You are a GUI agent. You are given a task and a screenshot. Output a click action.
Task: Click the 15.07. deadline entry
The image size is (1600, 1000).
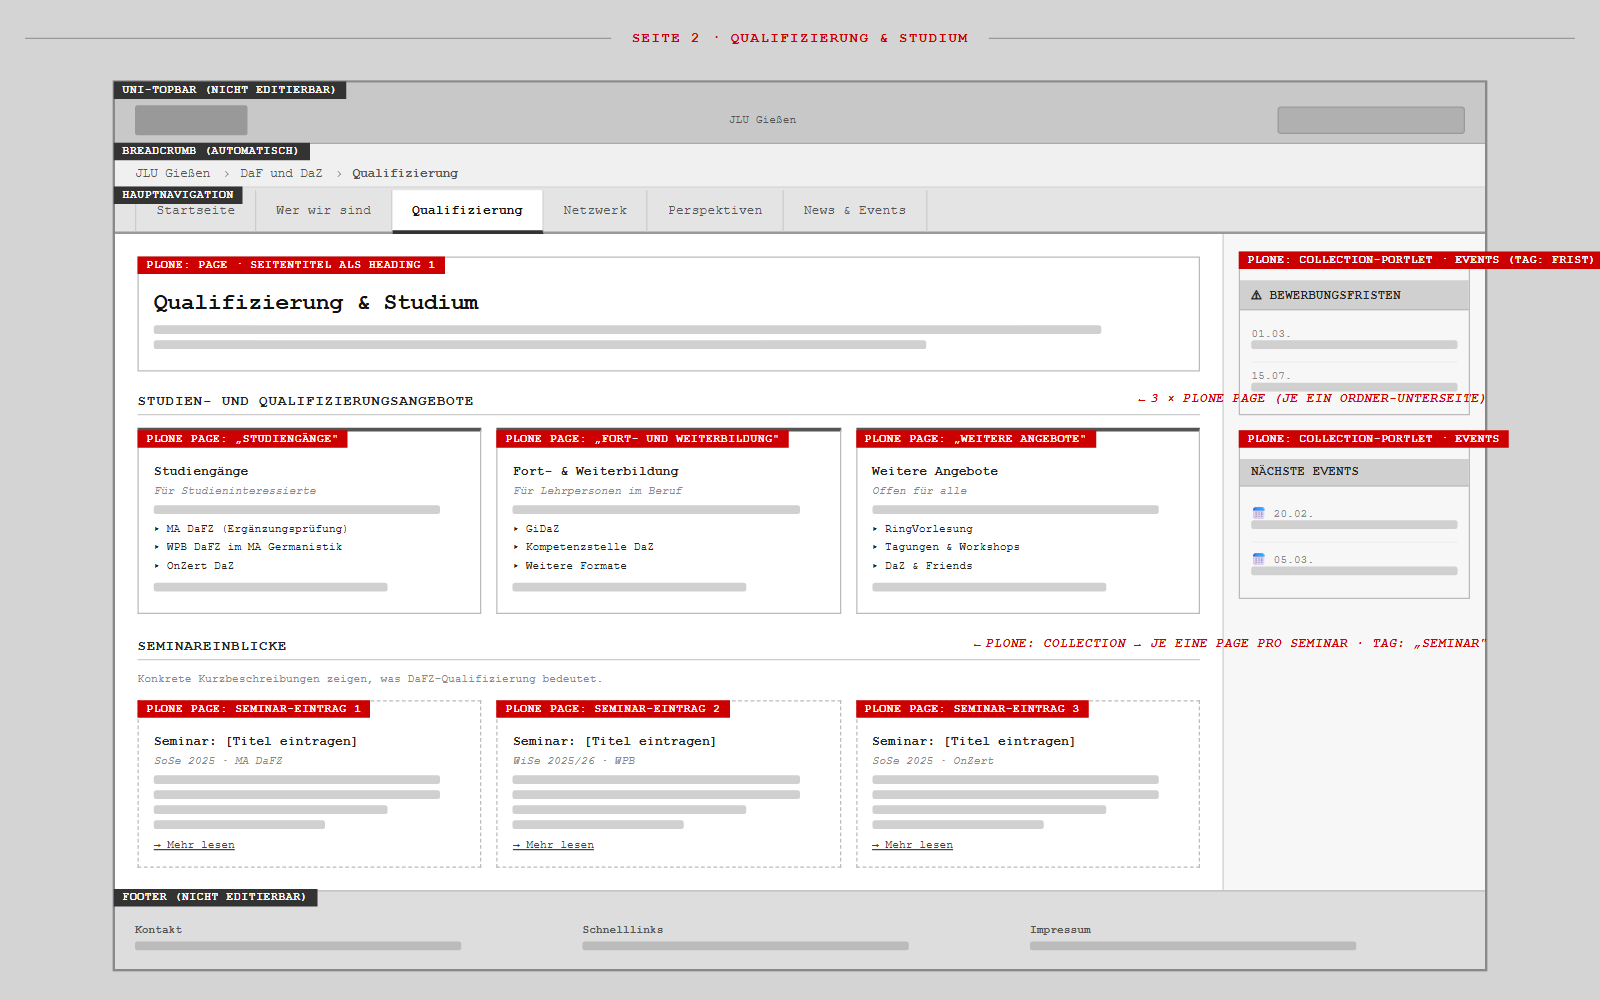click(x=1354, y=381)
